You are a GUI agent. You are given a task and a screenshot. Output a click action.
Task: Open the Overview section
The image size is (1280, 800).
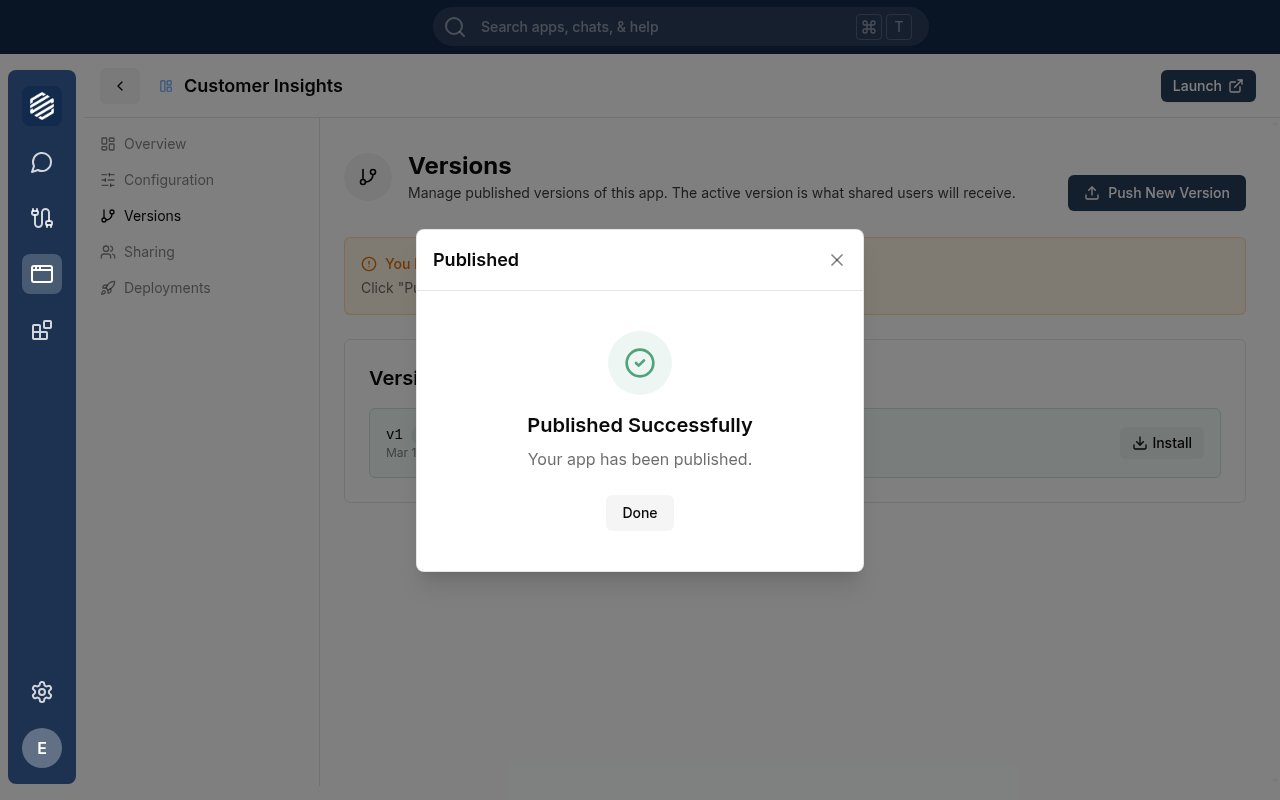(x=143, y=144)
